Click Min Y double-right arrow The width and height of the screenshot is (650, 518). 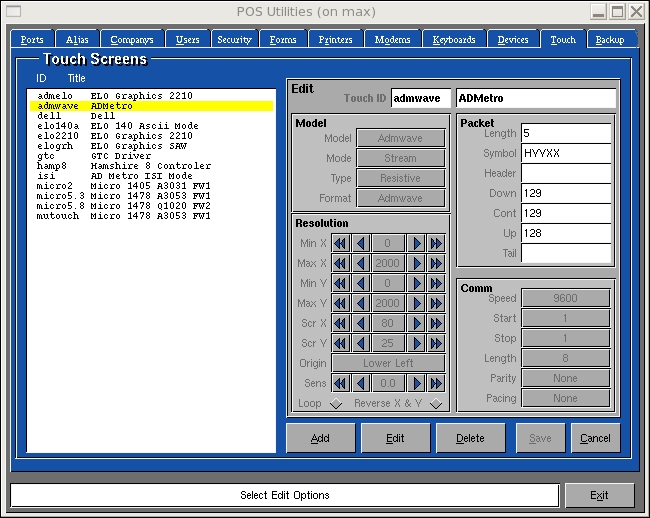(x=436, y=283)
